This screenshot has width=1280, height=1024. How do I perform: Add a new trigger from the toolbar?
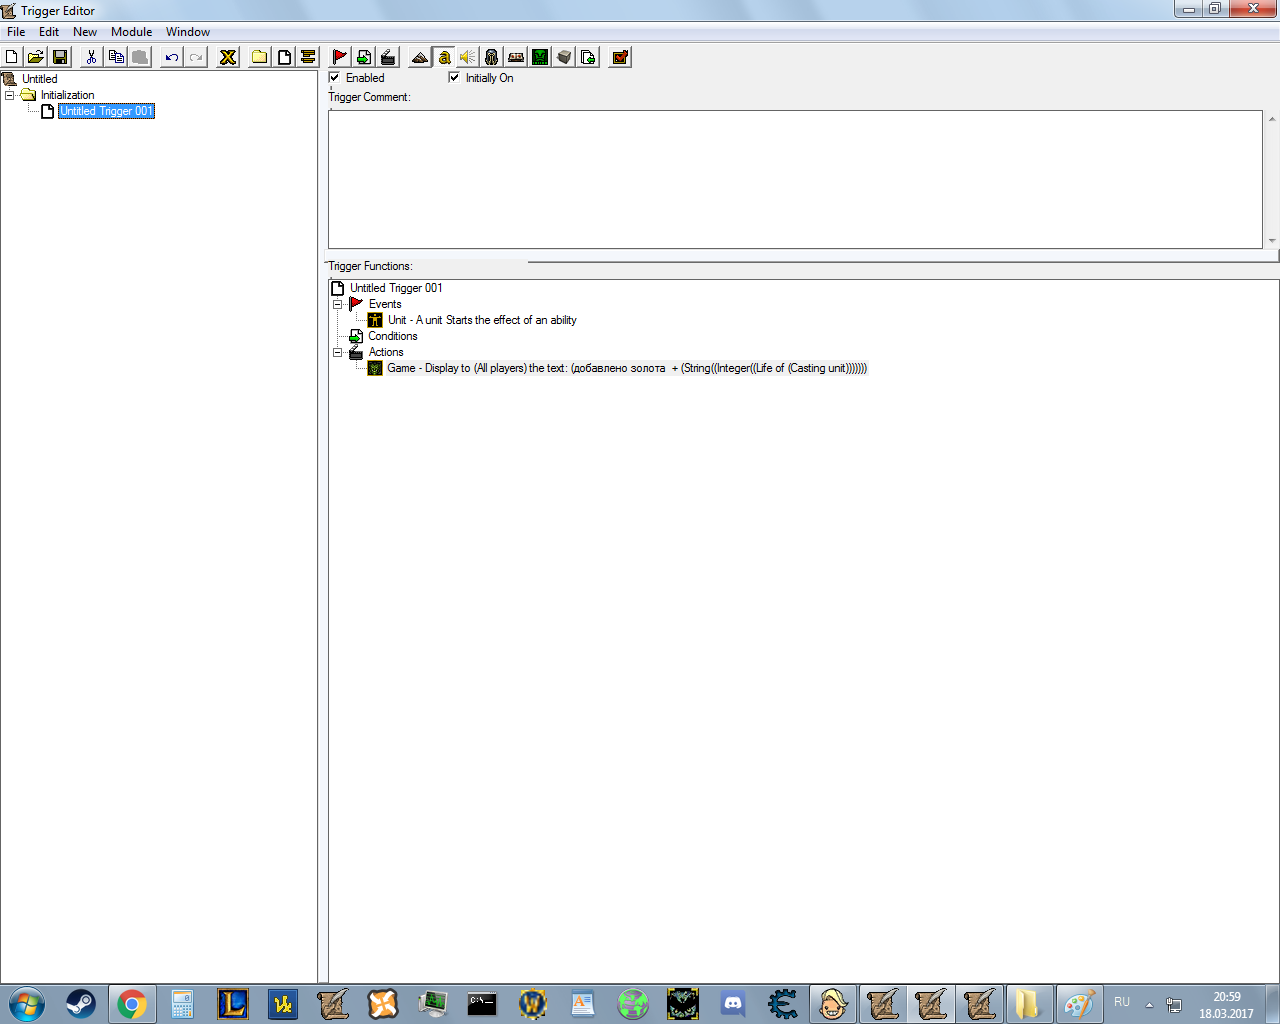284,57
